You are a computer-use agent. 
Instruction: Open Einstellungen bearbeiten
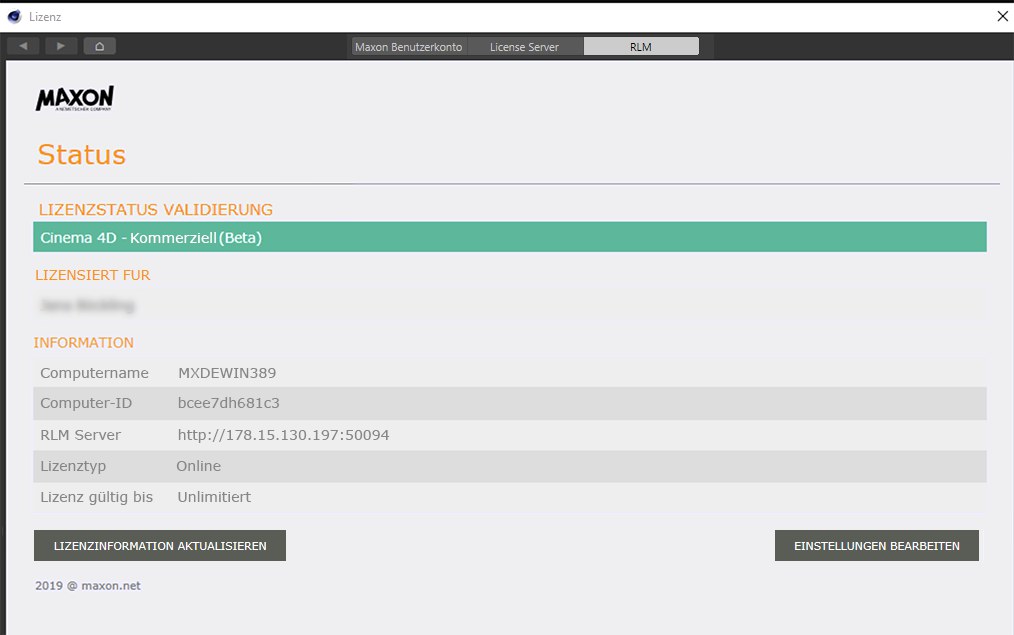pos(876,546)
